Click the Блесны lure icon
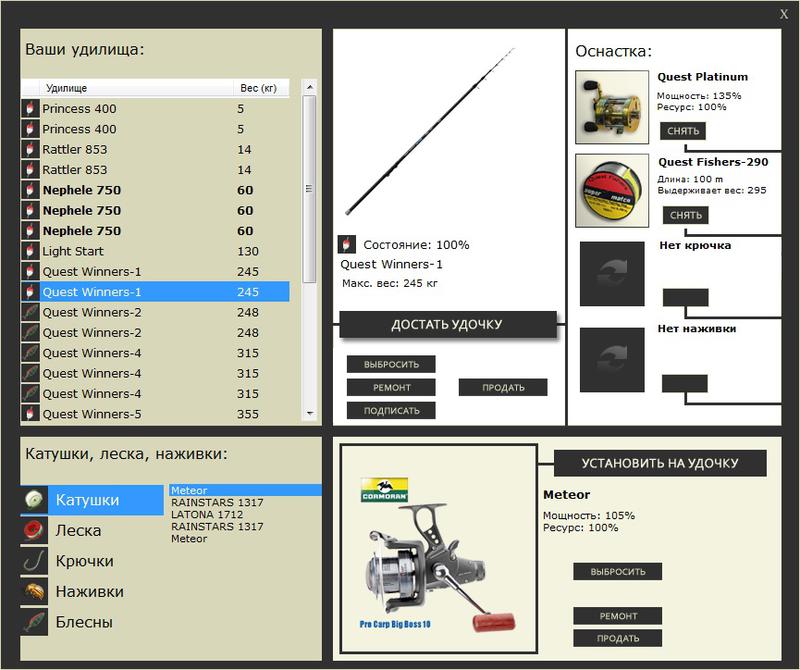Image resolution: width=800 pixels, height=670 pixels. (x=35, y=622)
